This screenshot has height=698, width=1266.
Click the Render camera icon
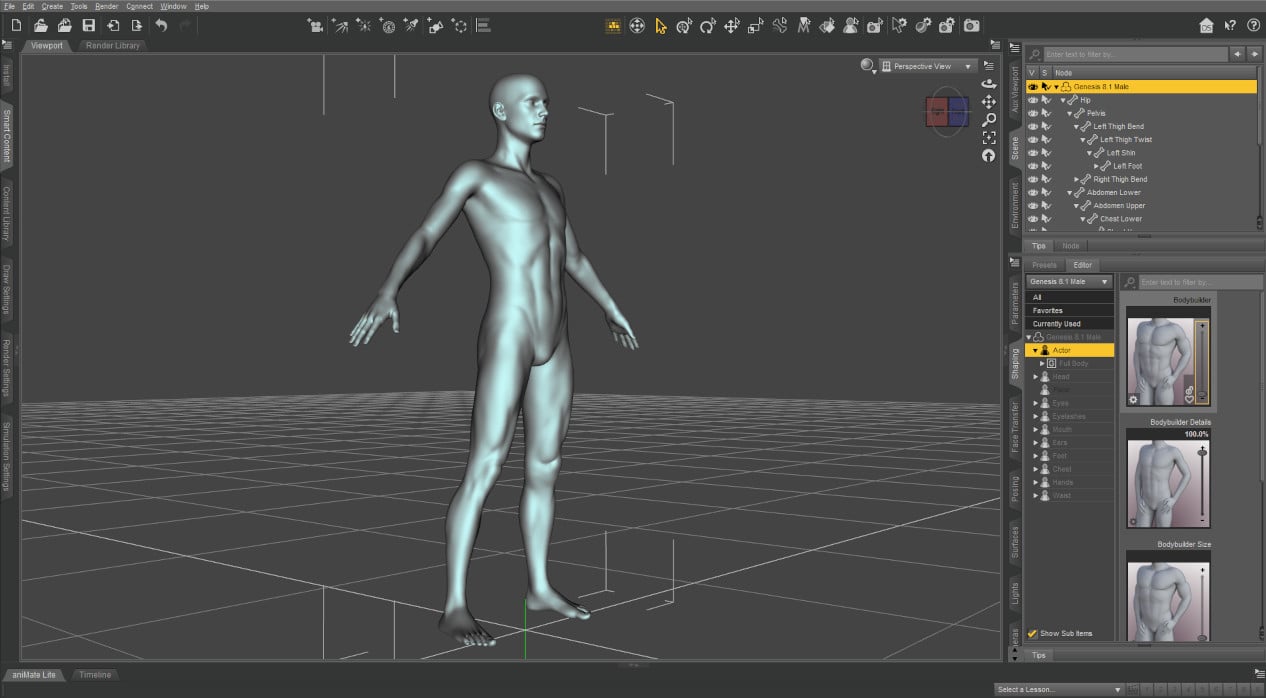[x=972, y=26]
